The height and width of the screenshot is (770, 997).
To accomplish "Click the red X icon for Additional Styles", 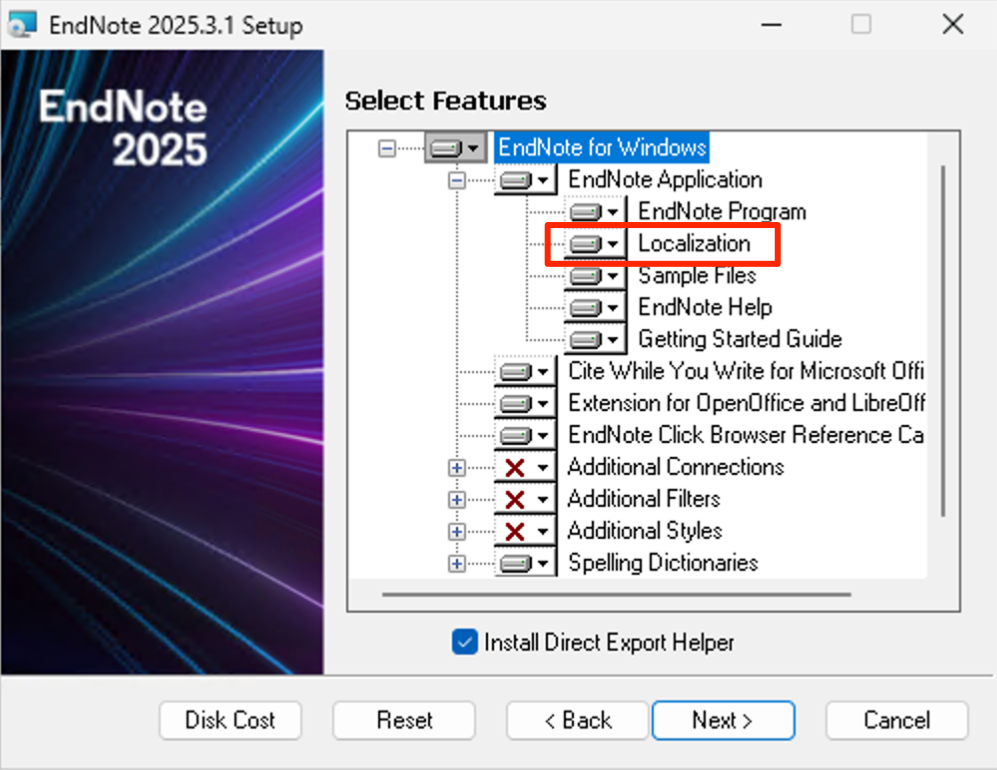I will [x=514, y=531].
